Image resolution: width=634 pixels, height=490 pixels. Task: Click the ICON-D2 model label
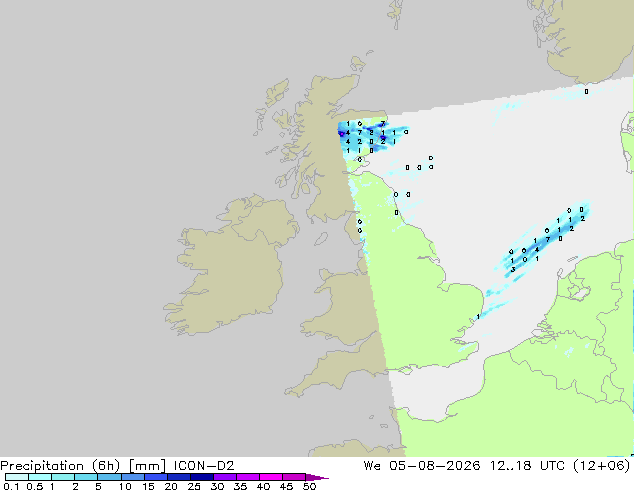pyautogui.click(x=204, y=466)
